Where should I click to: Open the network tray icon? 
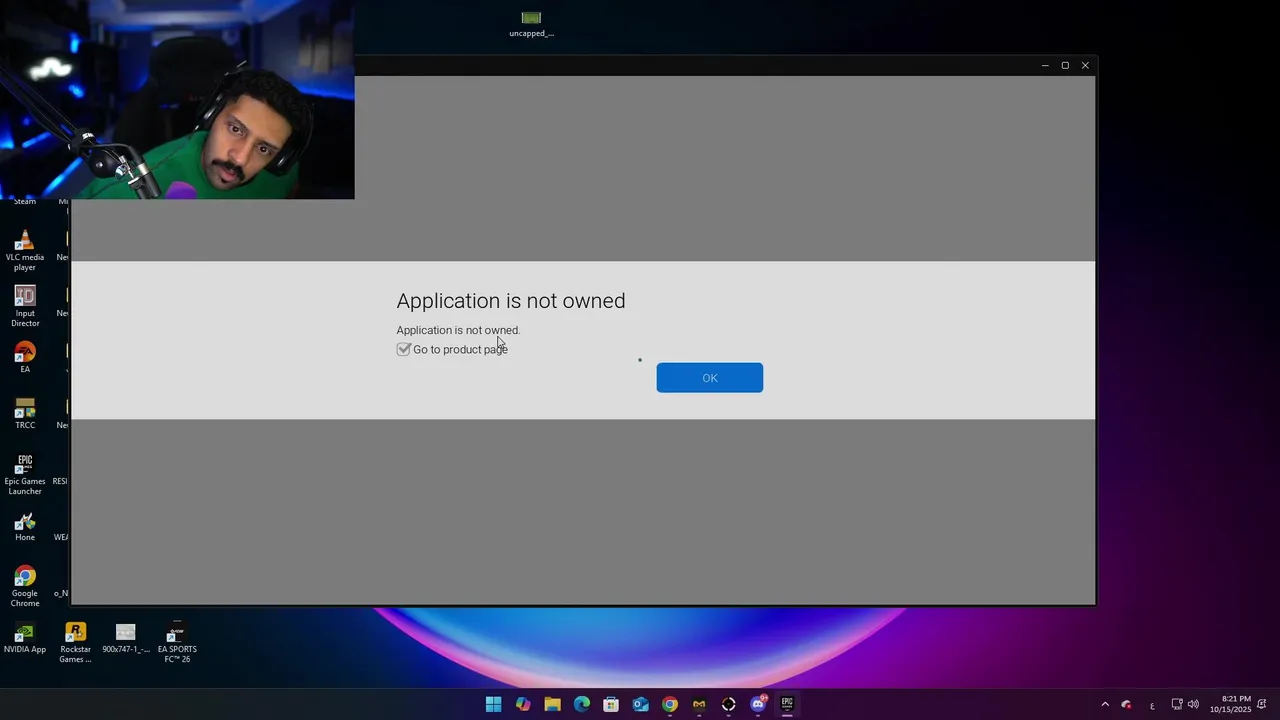pos(1177,704)
